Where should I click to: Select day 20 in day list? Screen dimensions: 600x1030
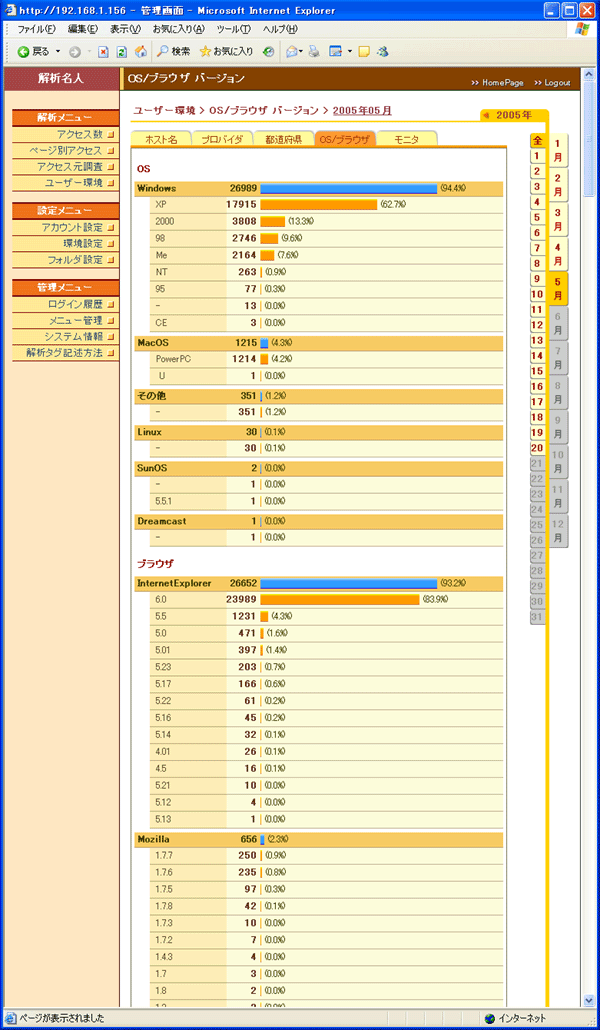coord(537,448)
